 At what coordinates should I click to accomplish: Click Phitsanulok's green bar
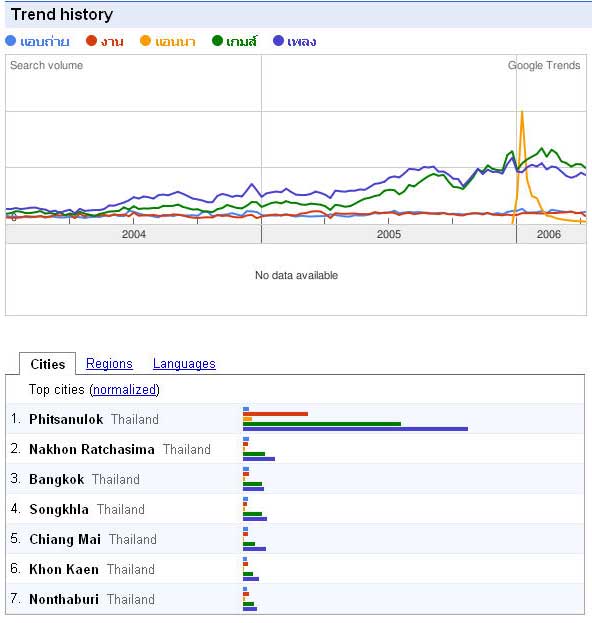[322, 424]
